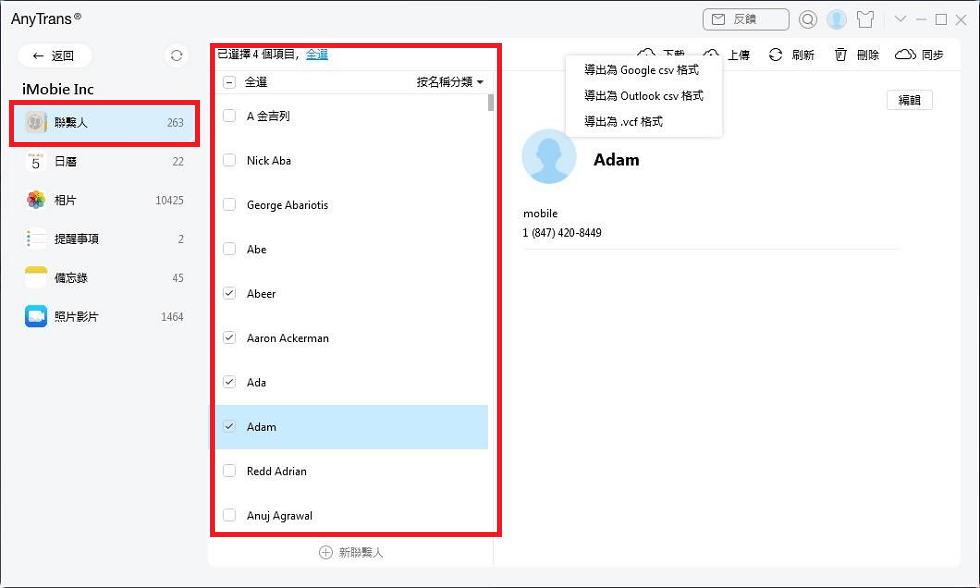Click the 新聯繫人 add contact button
This screenshot has width=980, height=588.
pos(351,552)
